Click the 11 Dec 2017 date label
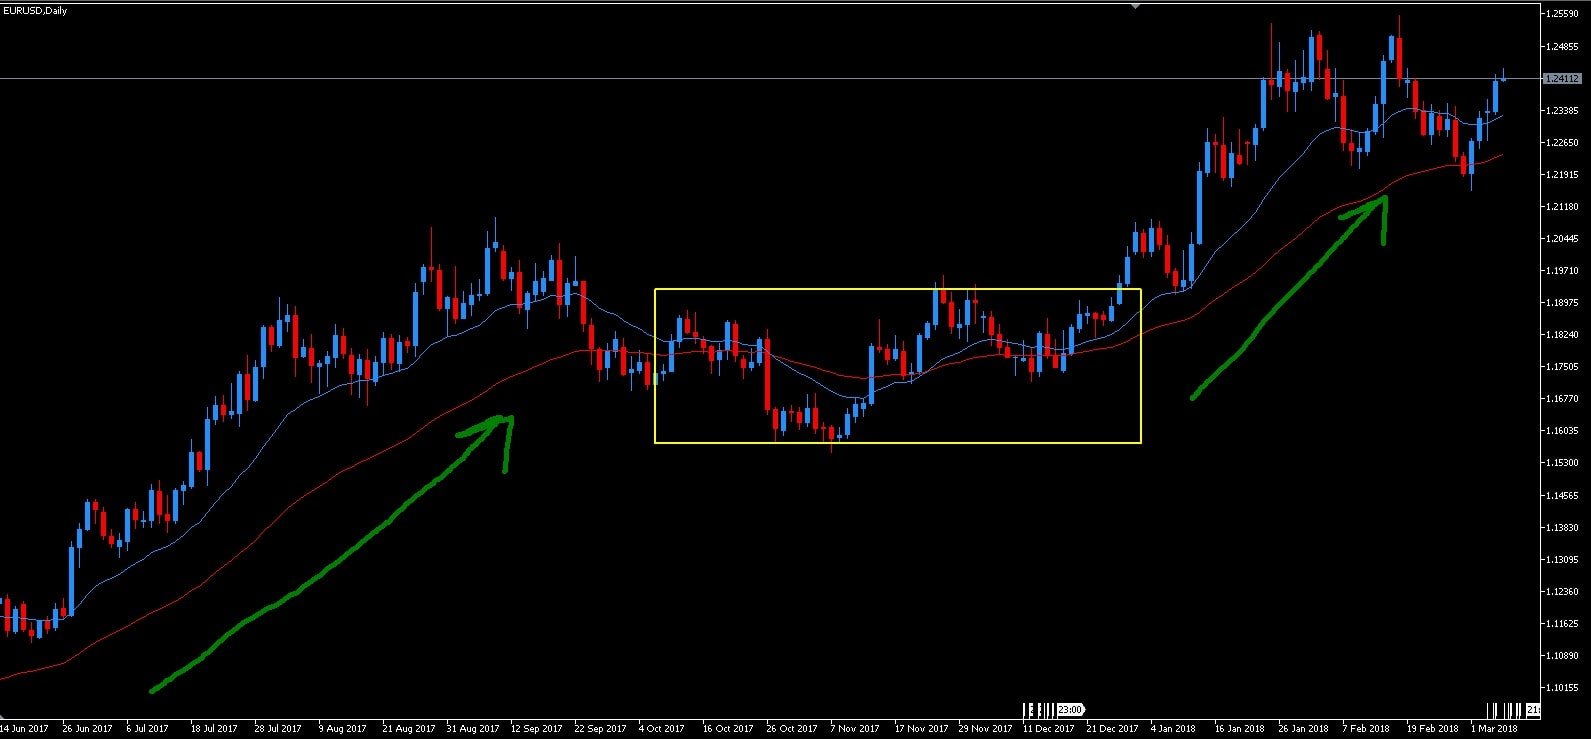 coord(1049,728)
